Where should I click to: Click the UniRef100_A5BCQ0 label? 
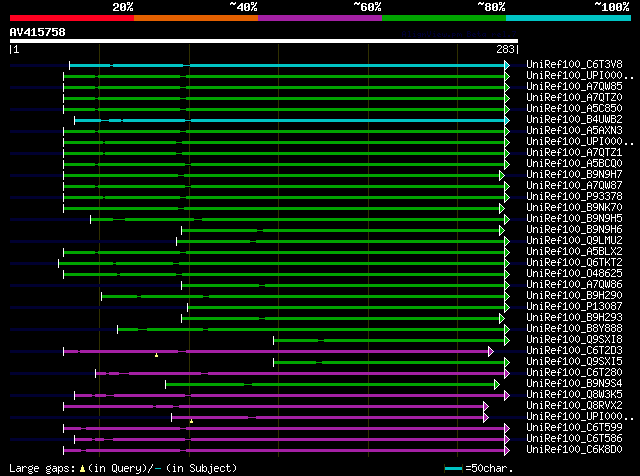pyautogui.click(x=574, y=163)
